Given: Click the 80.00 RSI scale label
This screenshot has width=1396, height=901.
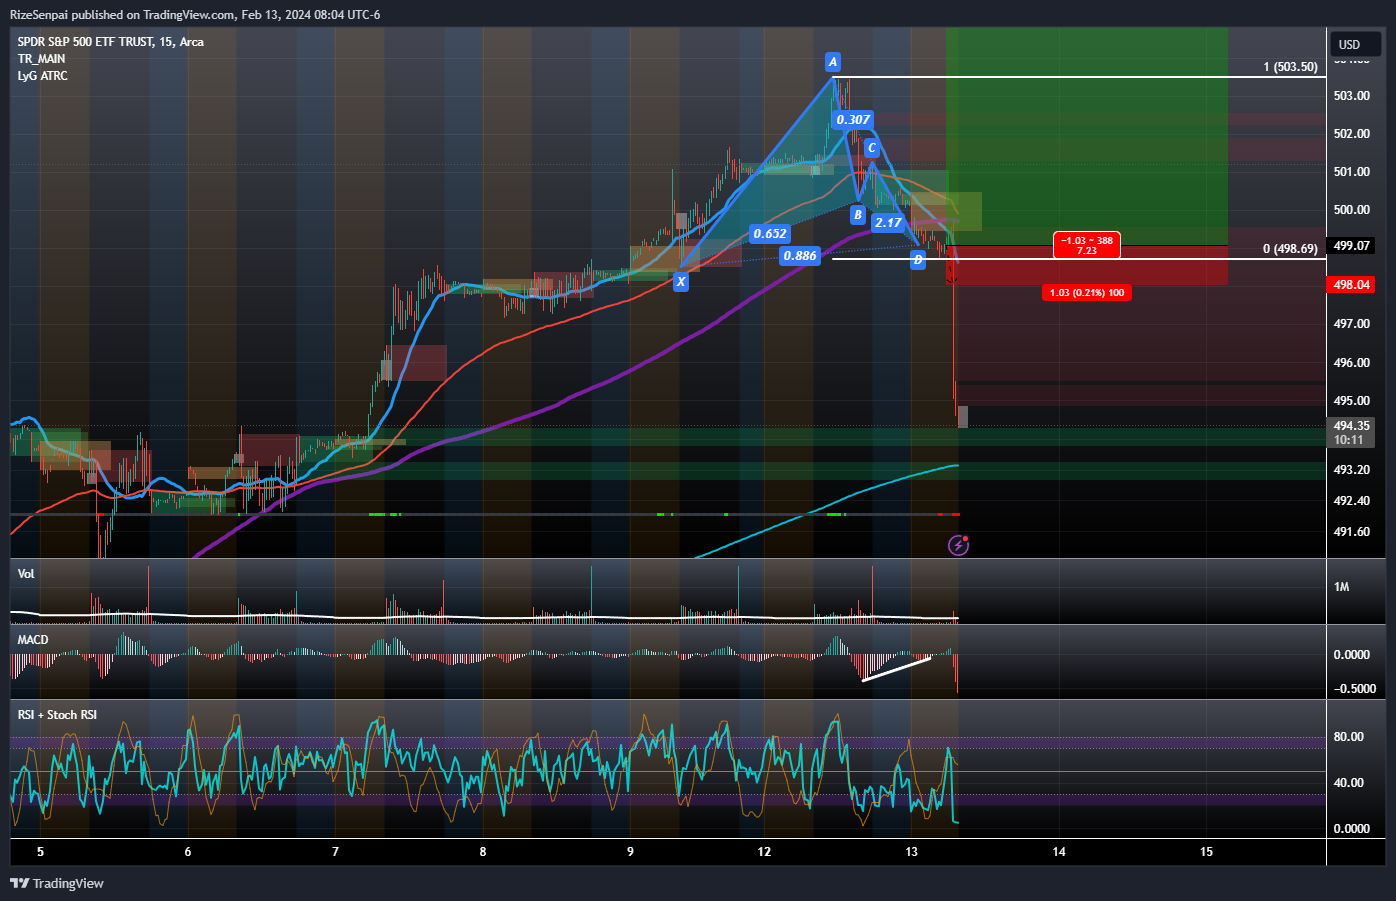Looking at the screenshot, I should pos(1349,737).
